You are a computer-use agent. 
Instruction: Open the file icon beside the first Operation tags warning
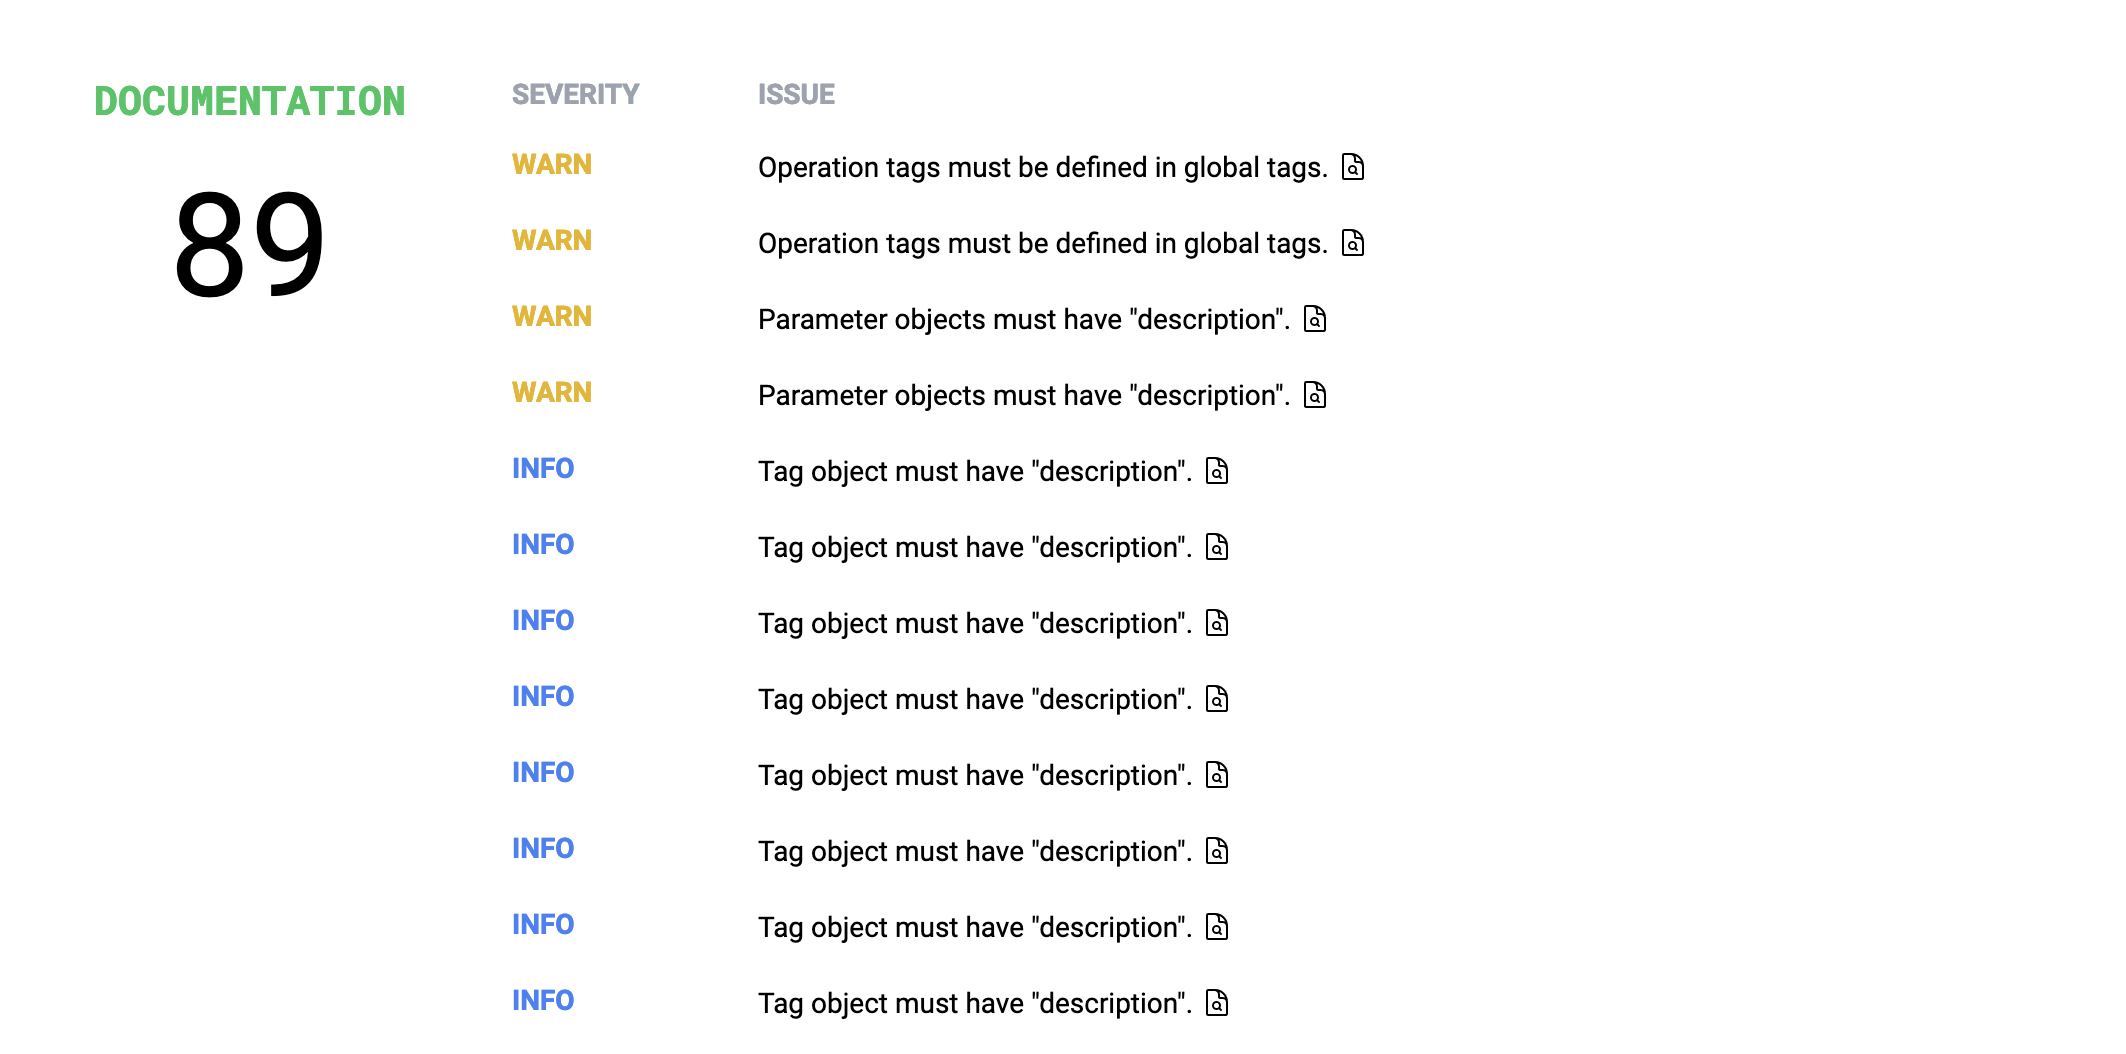(1352, 167)
